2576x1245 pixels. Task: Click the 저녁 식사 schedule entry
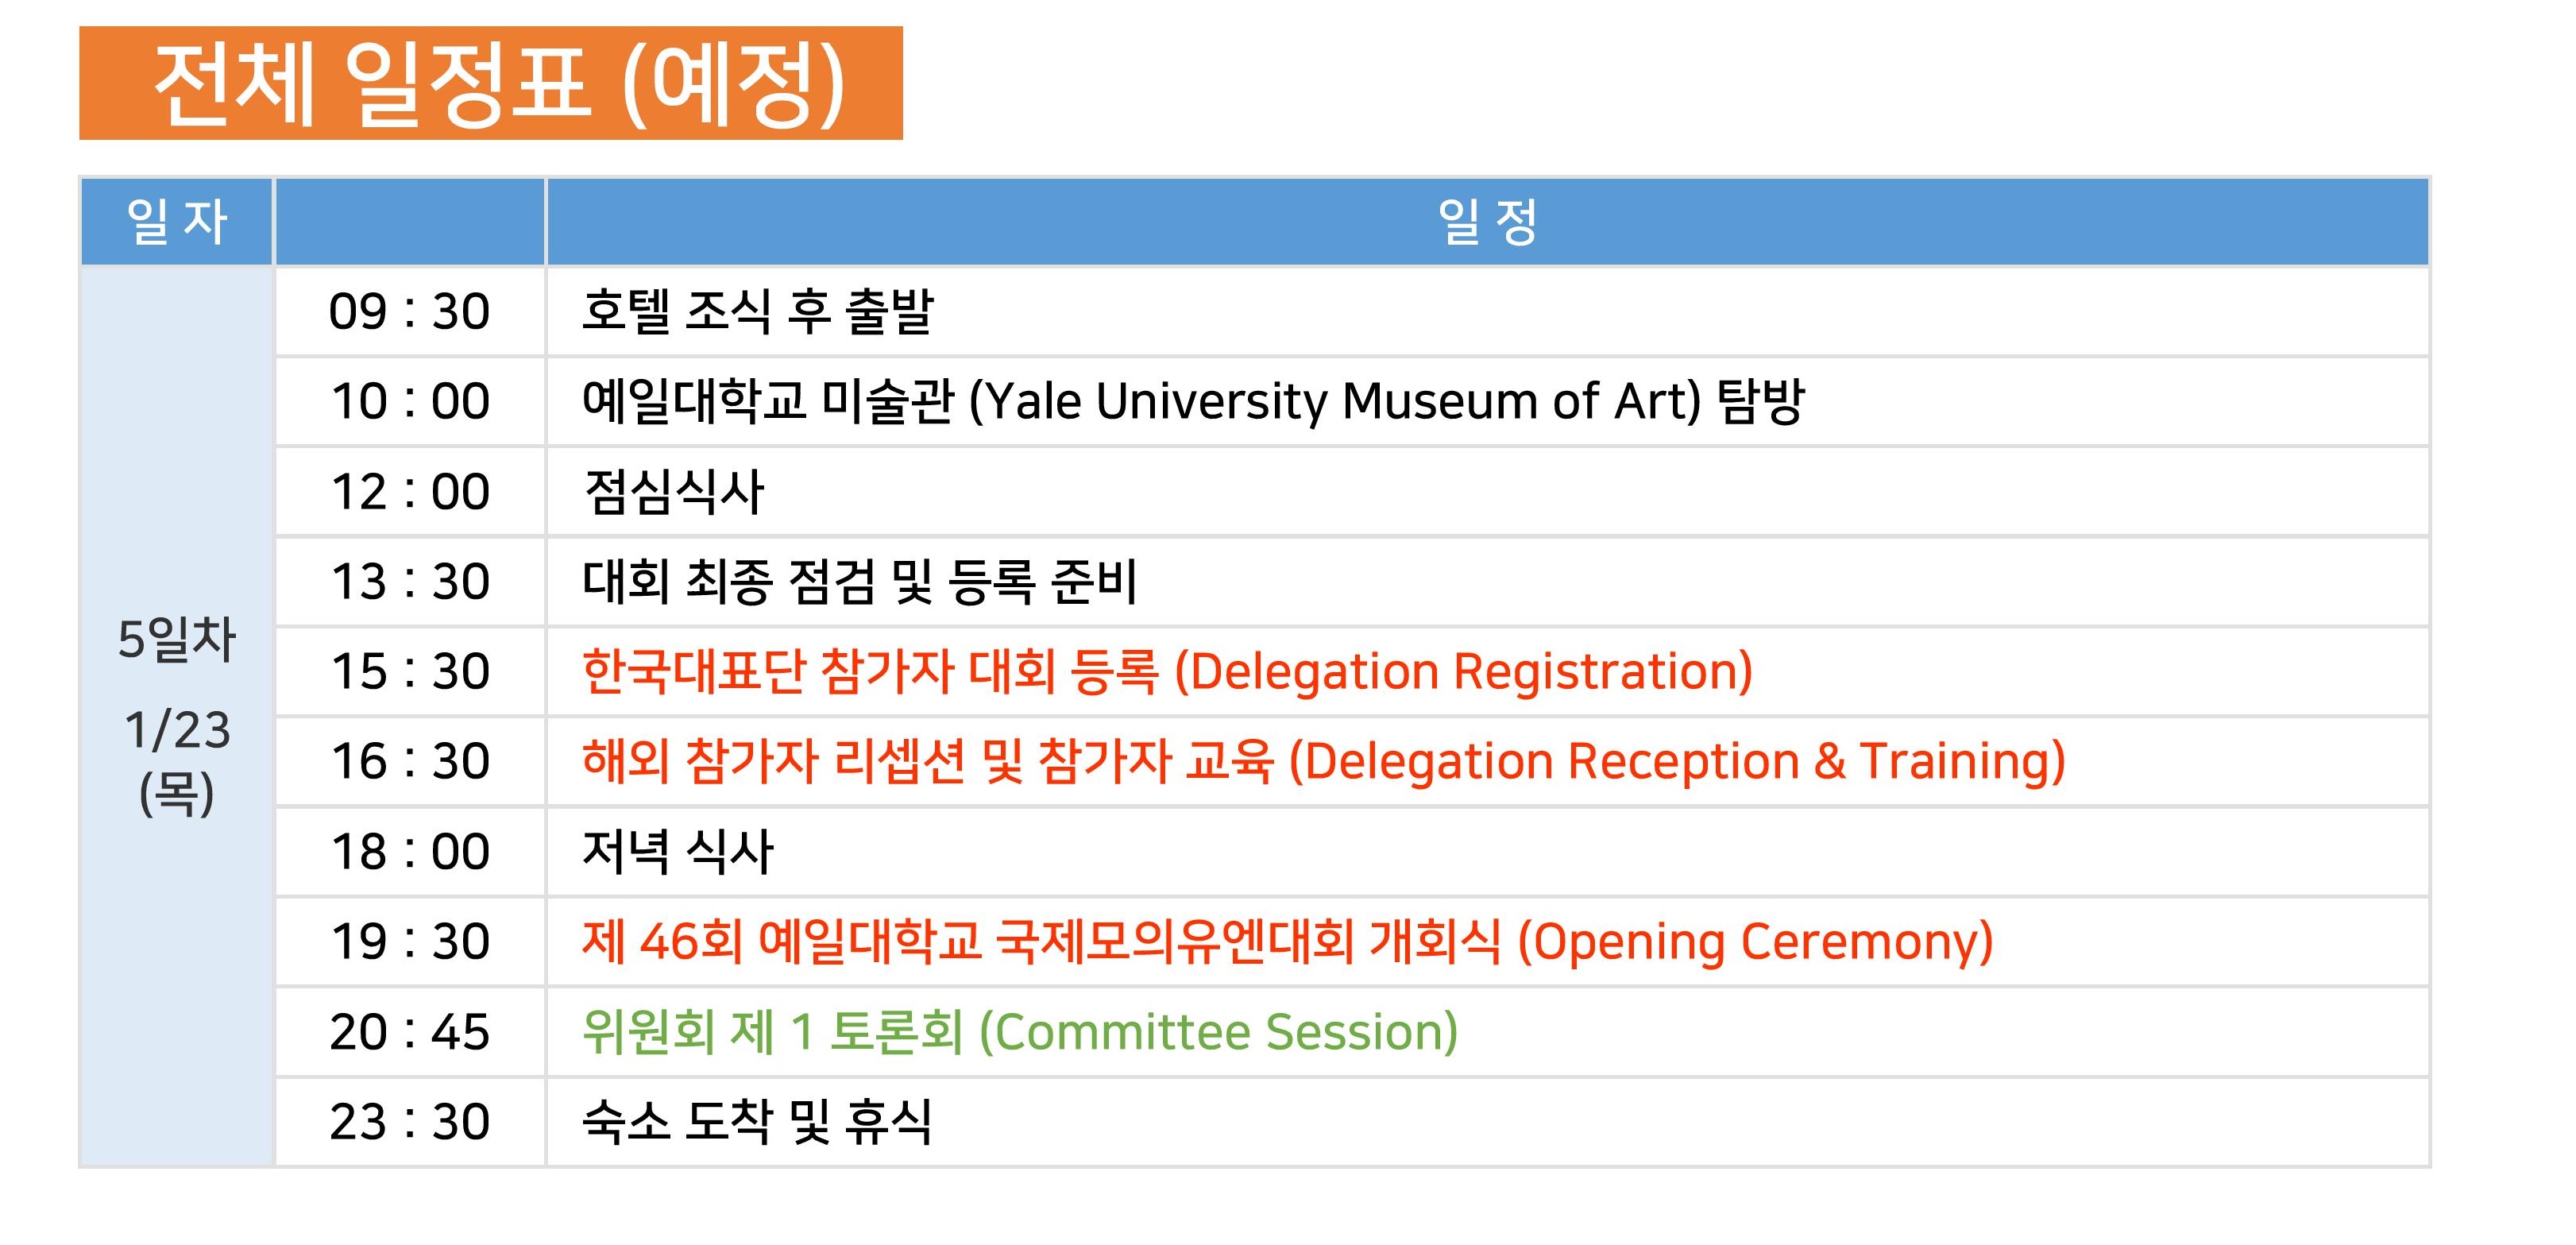(x=678, y=852)
